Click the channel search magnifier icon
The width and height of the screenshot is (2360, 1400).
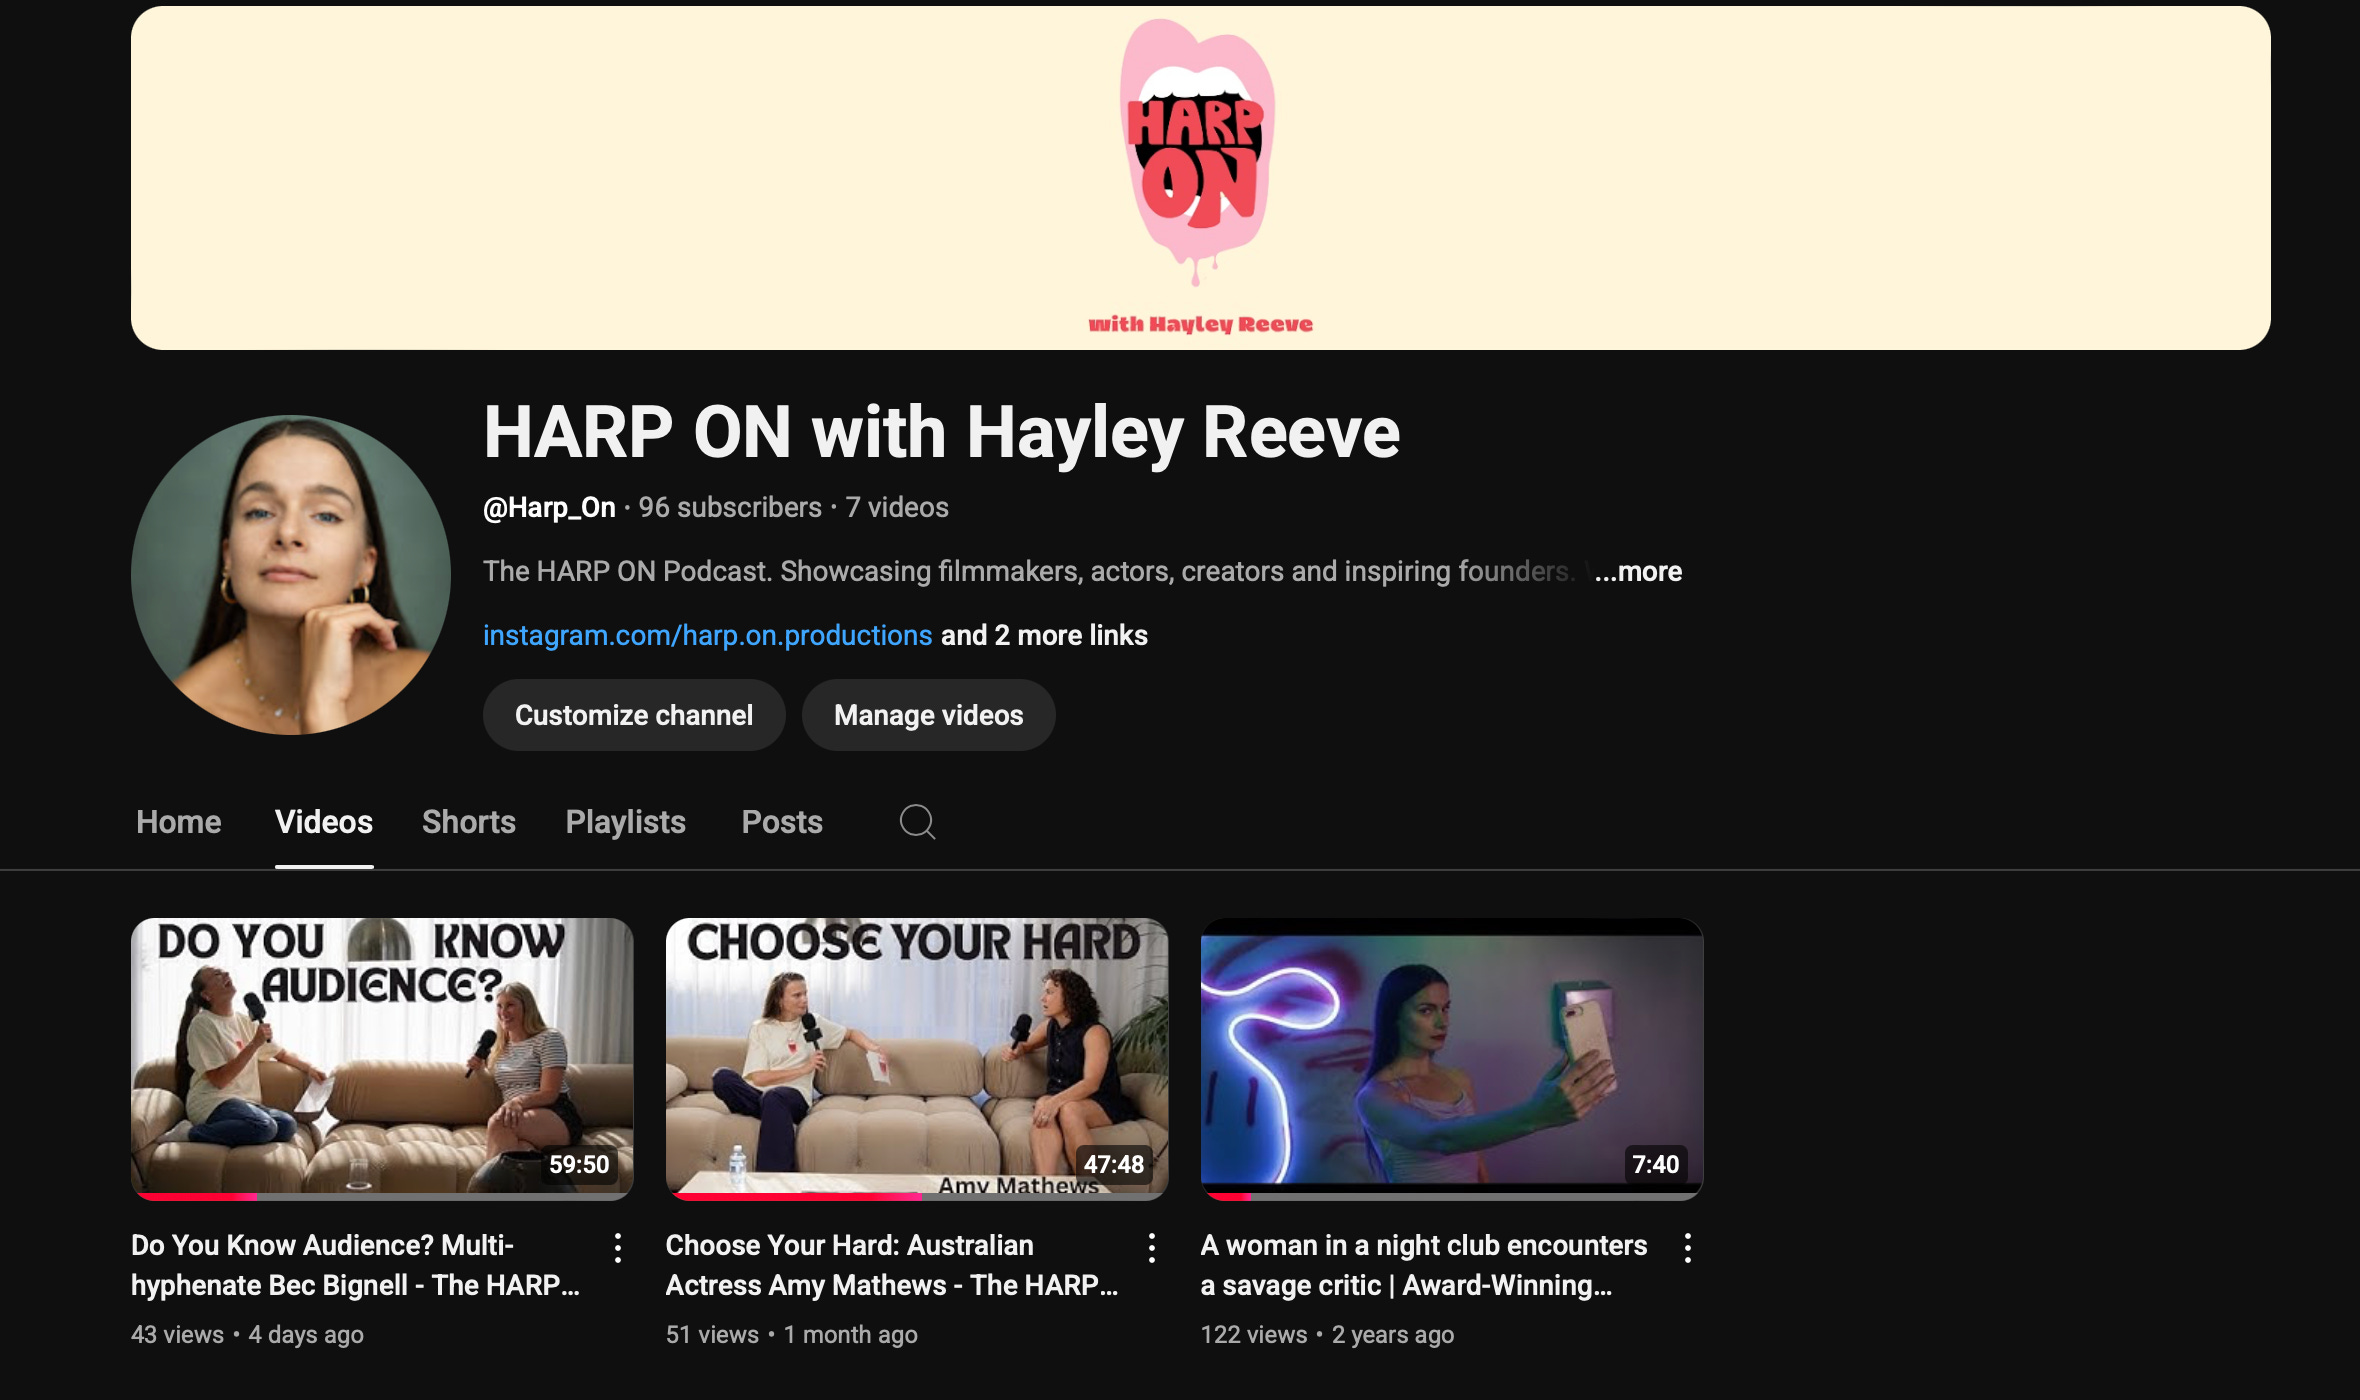[917, 822]
